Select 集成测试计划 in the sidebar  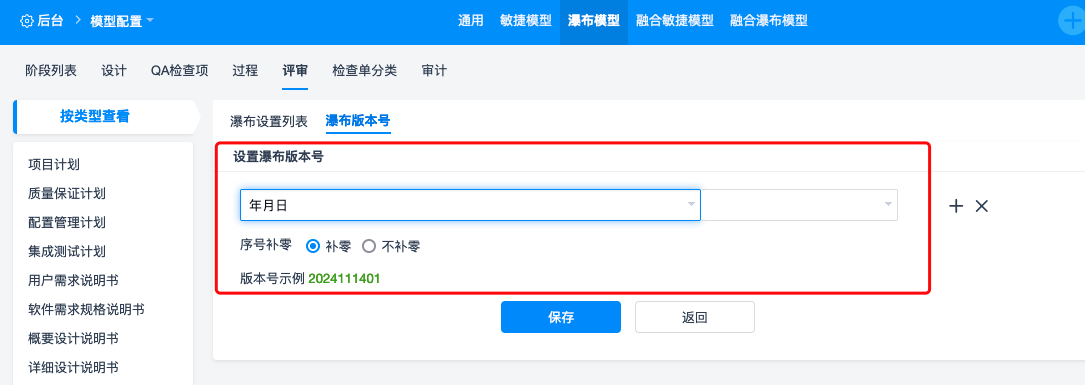tap(67, 251)
